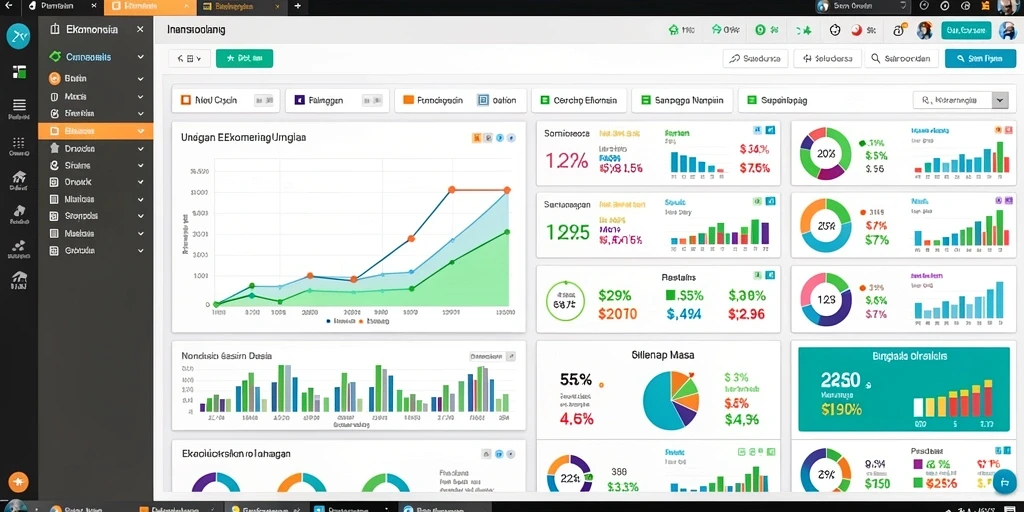Expand the Grotdia sidebar item chevron
This screenshot has width=1024, height=512.
click(x=140, y=250)
